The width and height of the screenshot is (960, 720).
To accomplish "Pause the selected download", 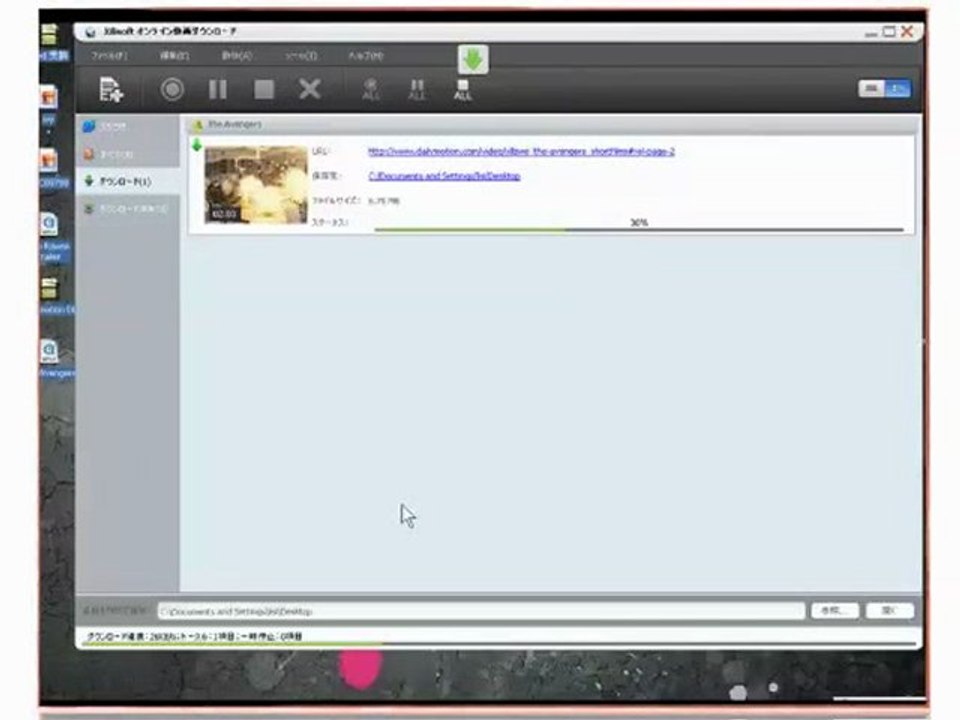I will point(218,89).
